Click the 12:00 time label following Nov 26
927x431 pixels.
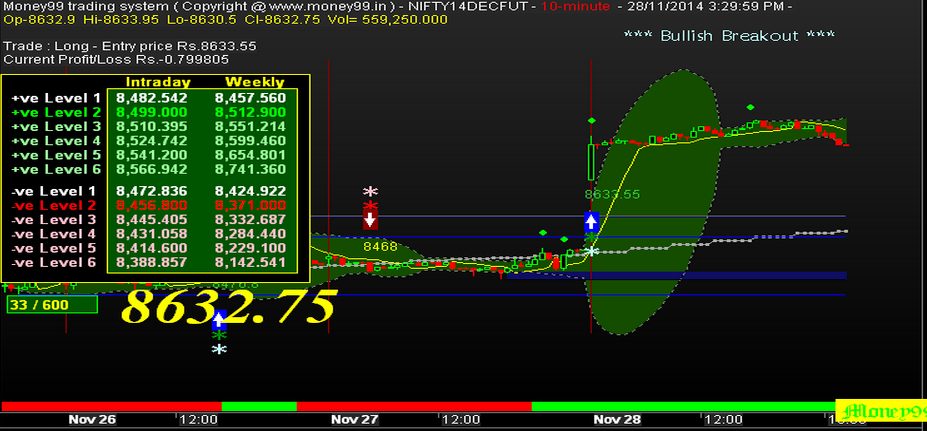coord(198,419)
